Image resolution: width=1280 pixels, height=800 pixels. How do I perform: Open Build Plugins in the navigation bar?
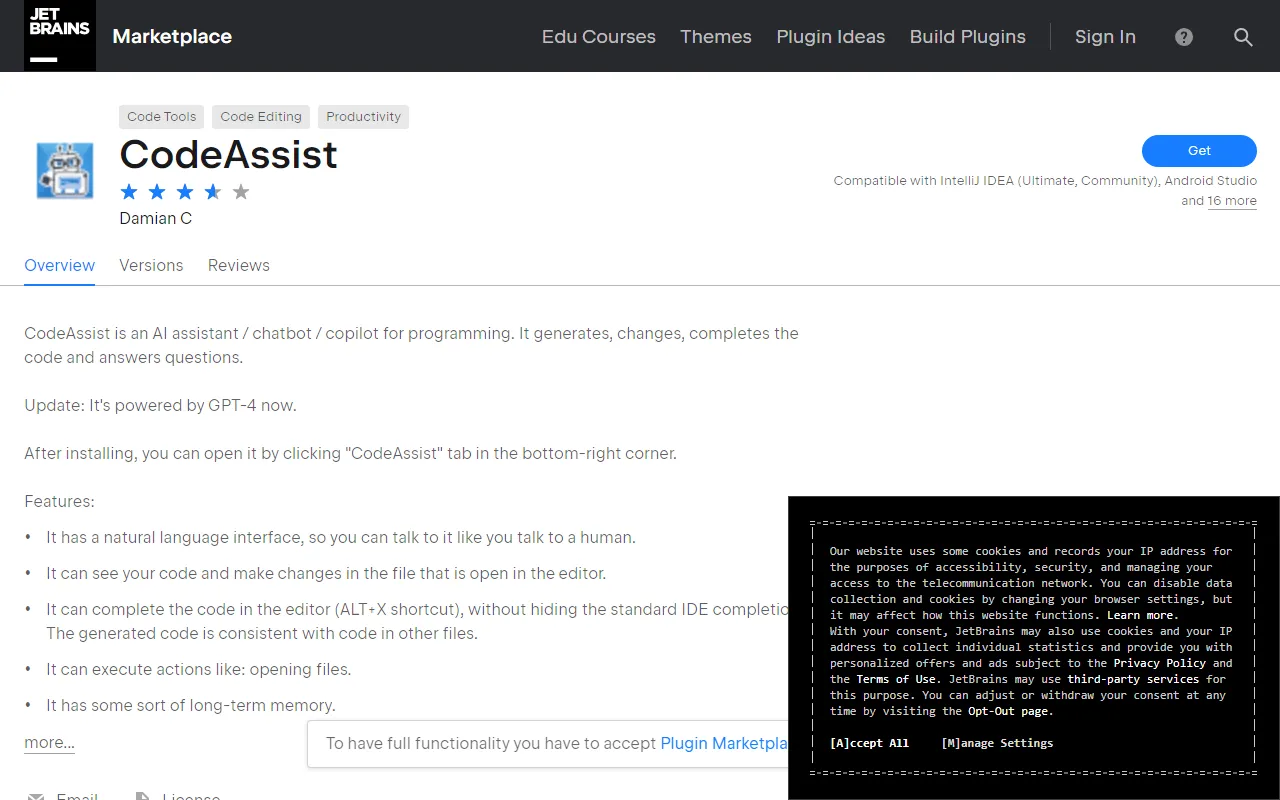967,37
